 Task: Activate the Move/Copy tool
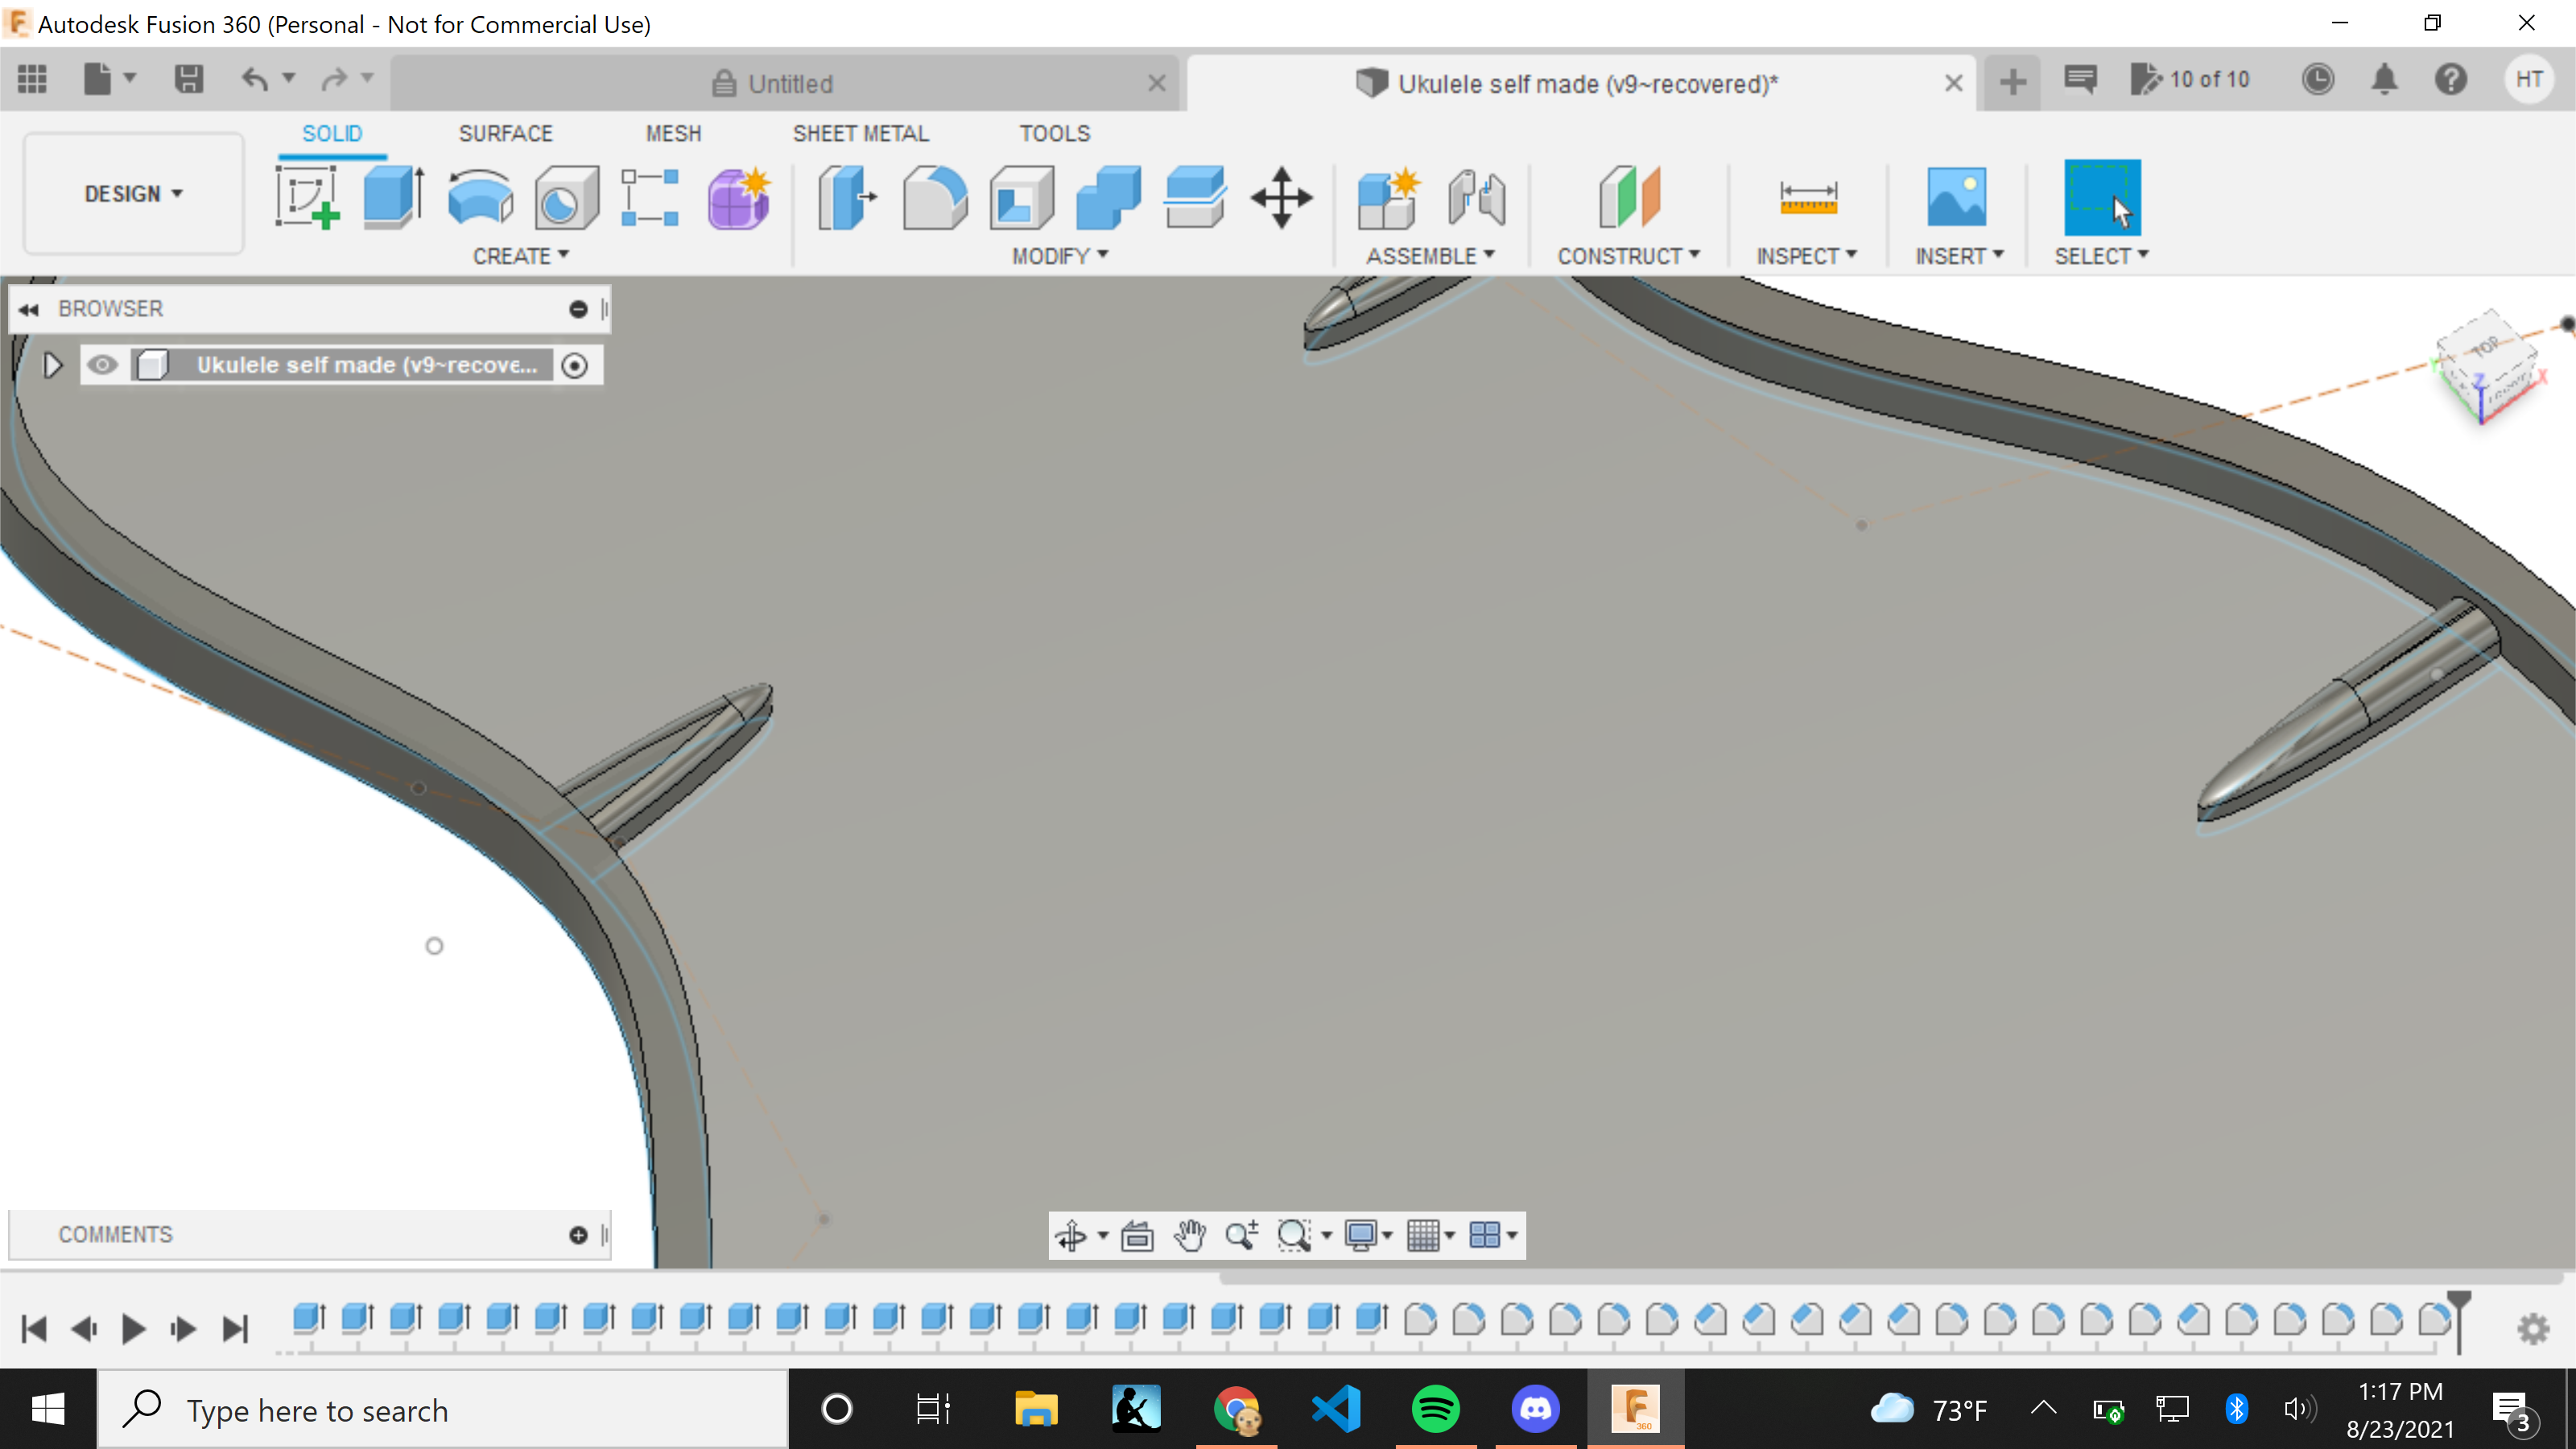(x=1281, y=197)
